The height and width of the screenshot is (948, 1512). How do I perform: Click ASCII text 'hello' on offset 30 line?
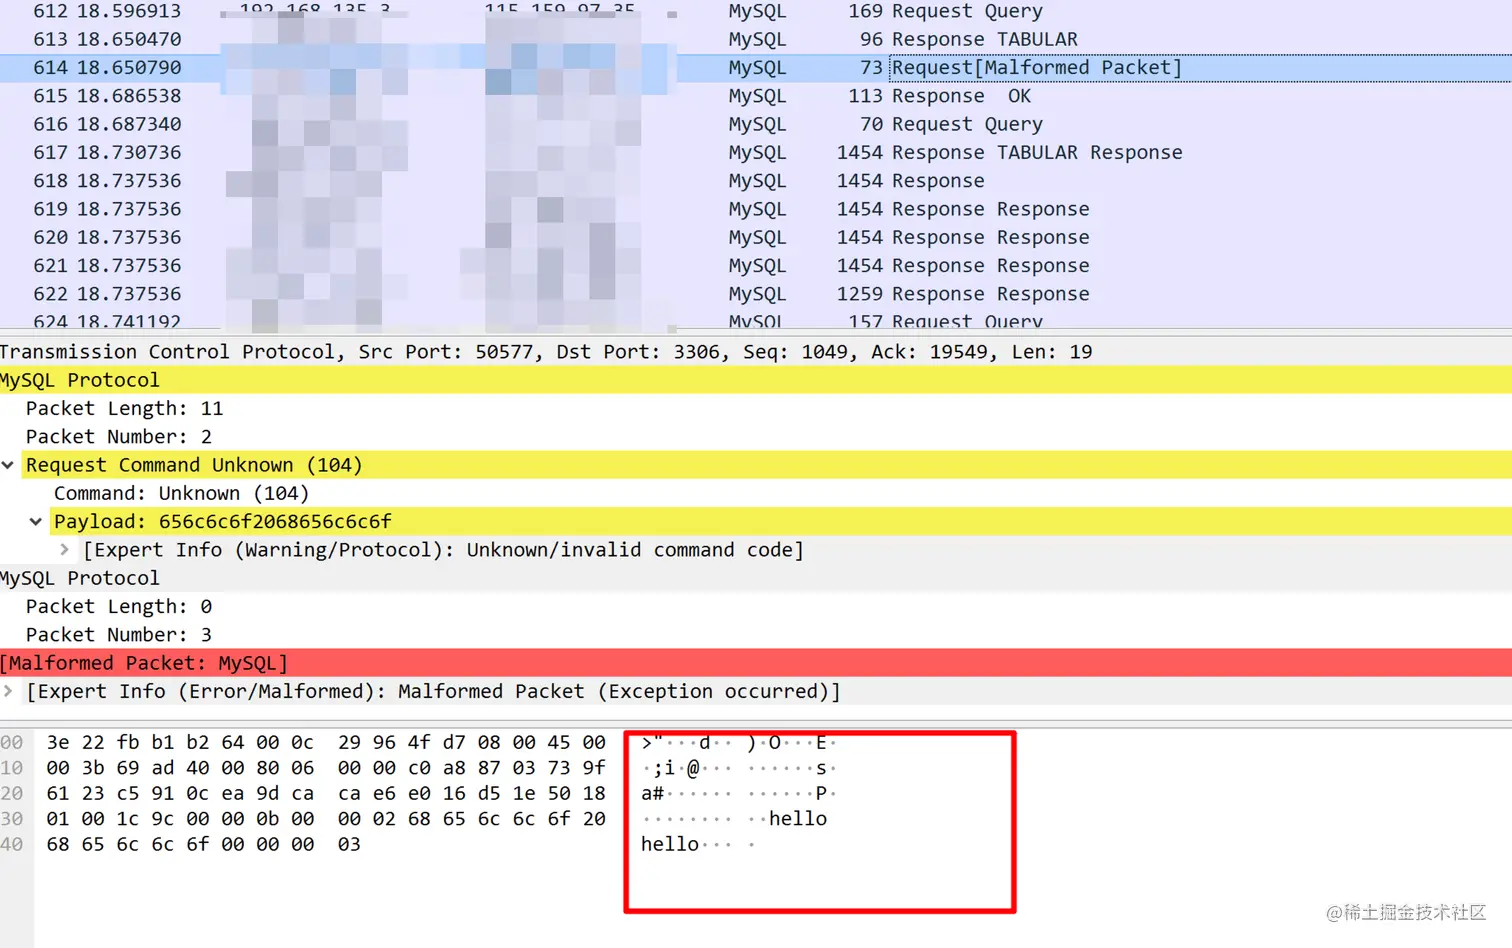[798, 819]
